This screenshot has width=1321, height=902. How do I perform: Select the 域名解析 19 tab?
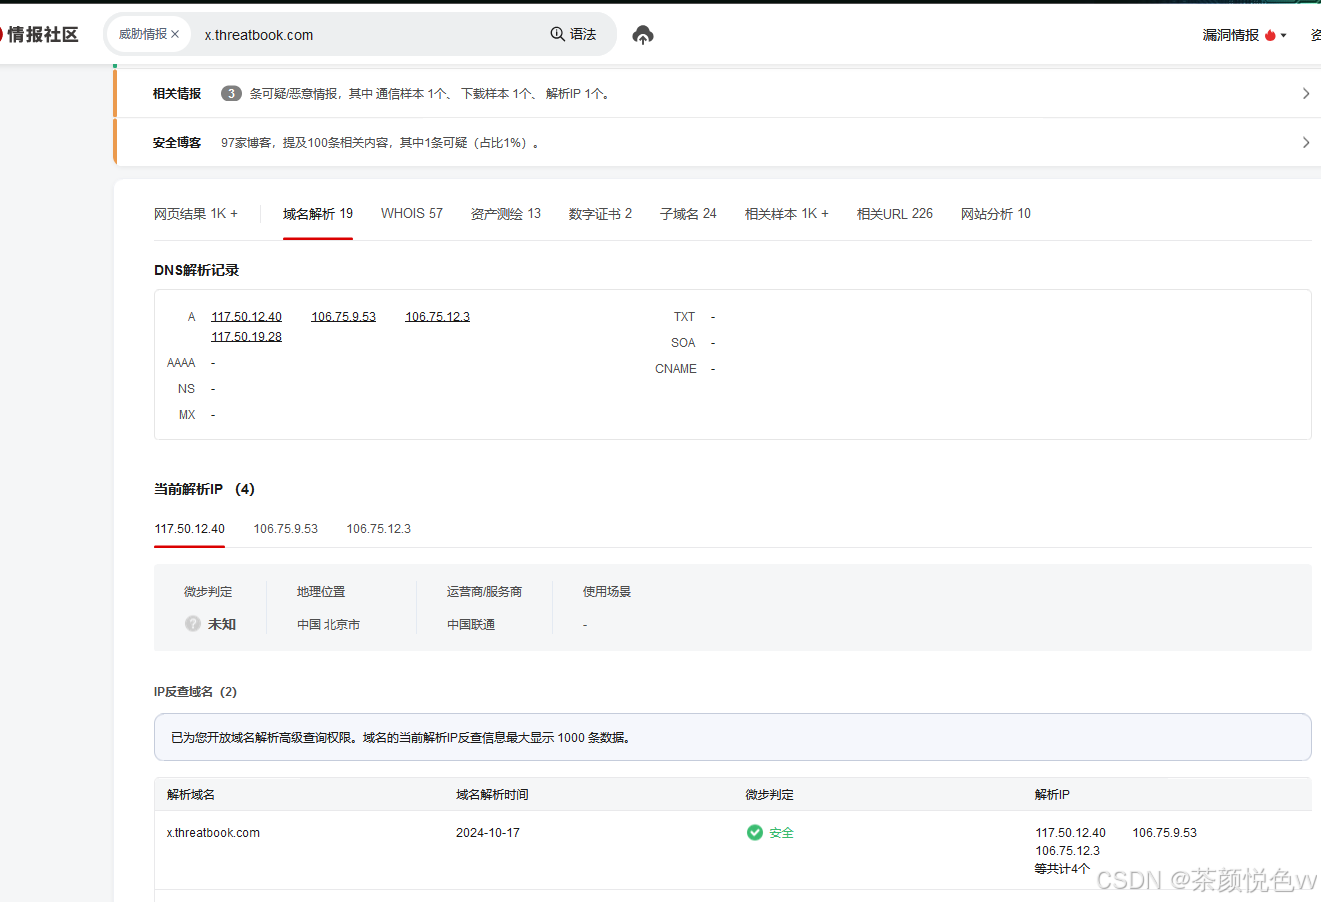click(x=318, y=214)
